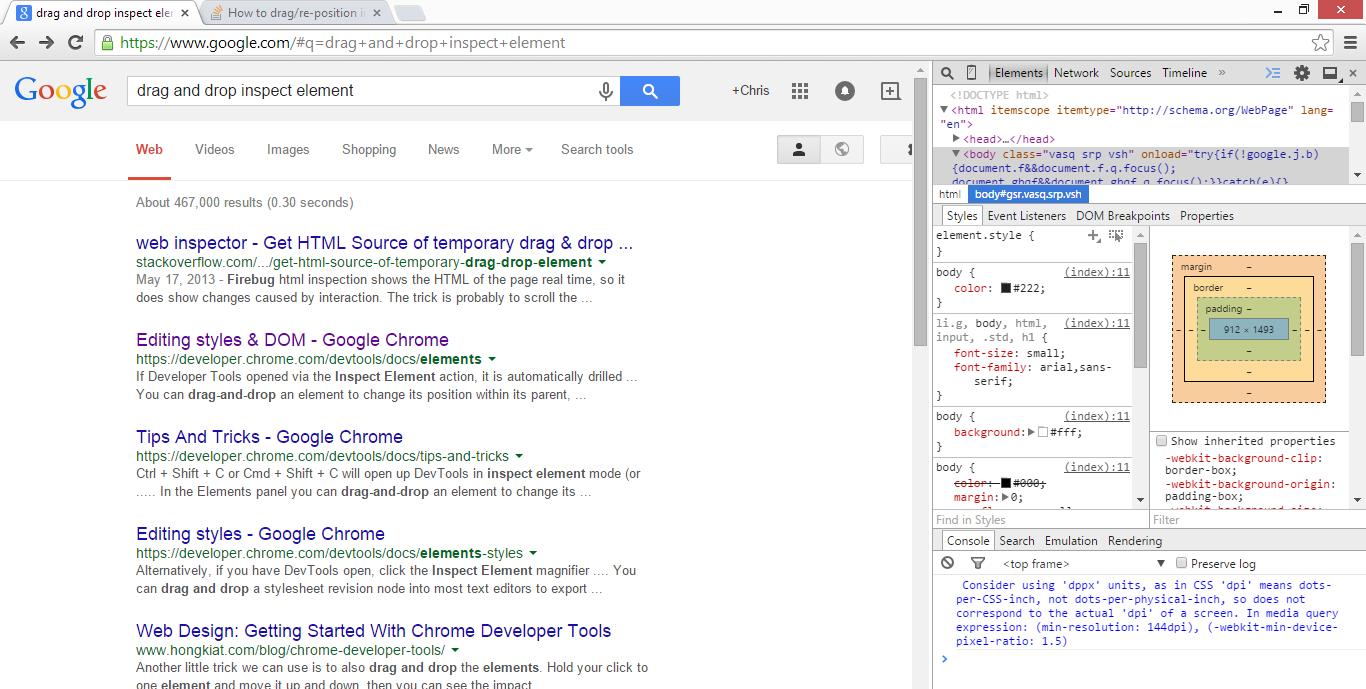Open the console filter funnel
The image size is (1366, 689).
click(x=978, y=563)
